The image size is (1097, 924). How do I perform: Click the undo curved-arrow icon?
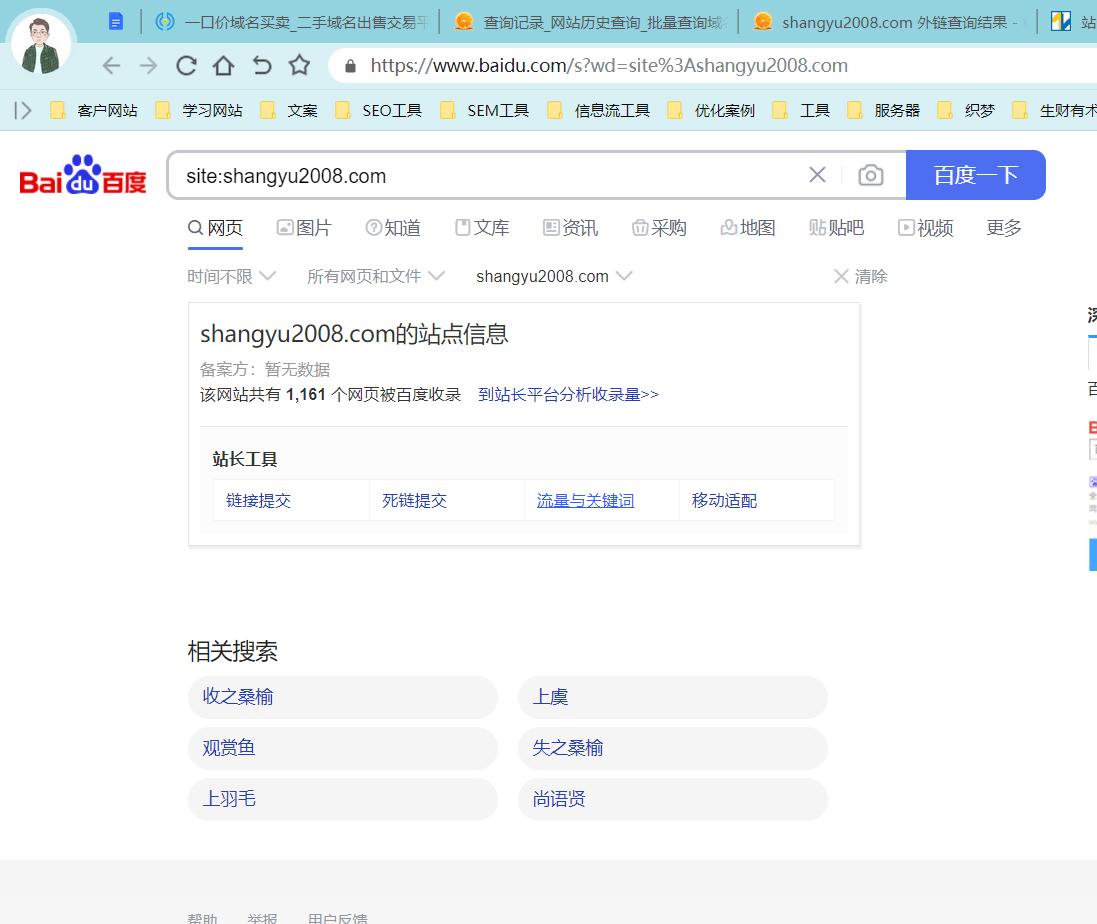(261, 64)
